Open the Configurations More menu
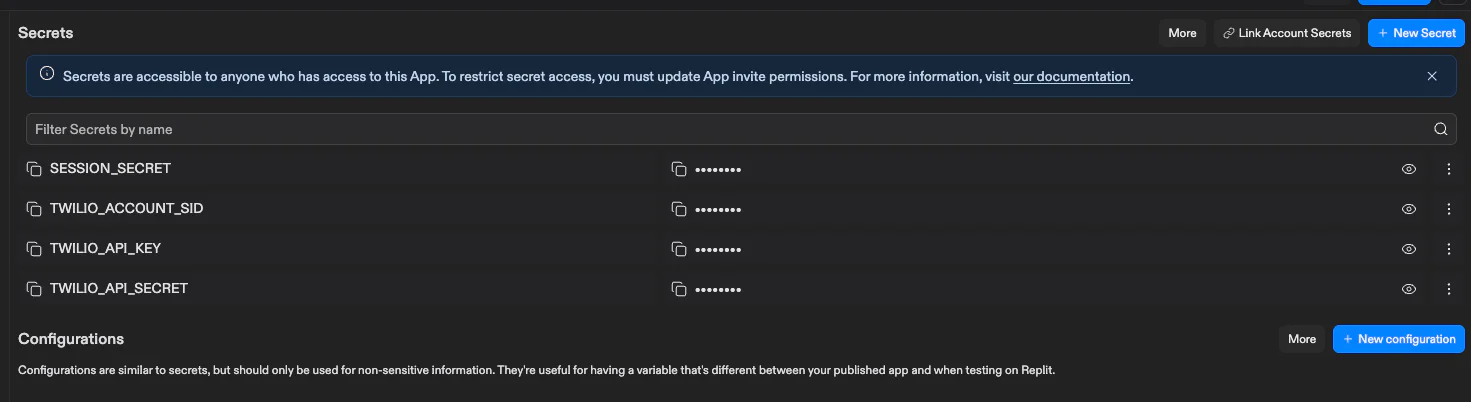This screenshot has width=1471, height=402. point(1302,339)
